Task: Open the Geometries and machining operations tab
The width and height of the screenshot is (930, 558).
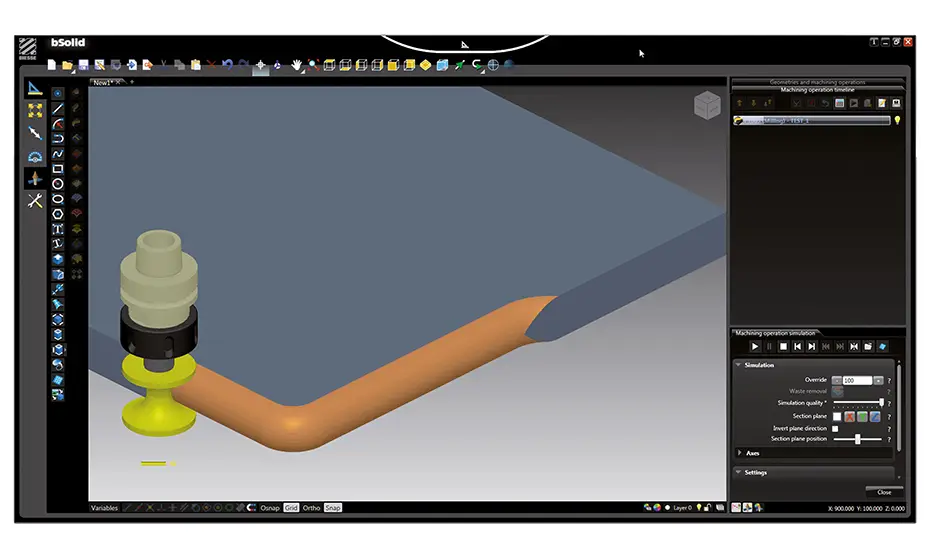Action: coord(817,82)
